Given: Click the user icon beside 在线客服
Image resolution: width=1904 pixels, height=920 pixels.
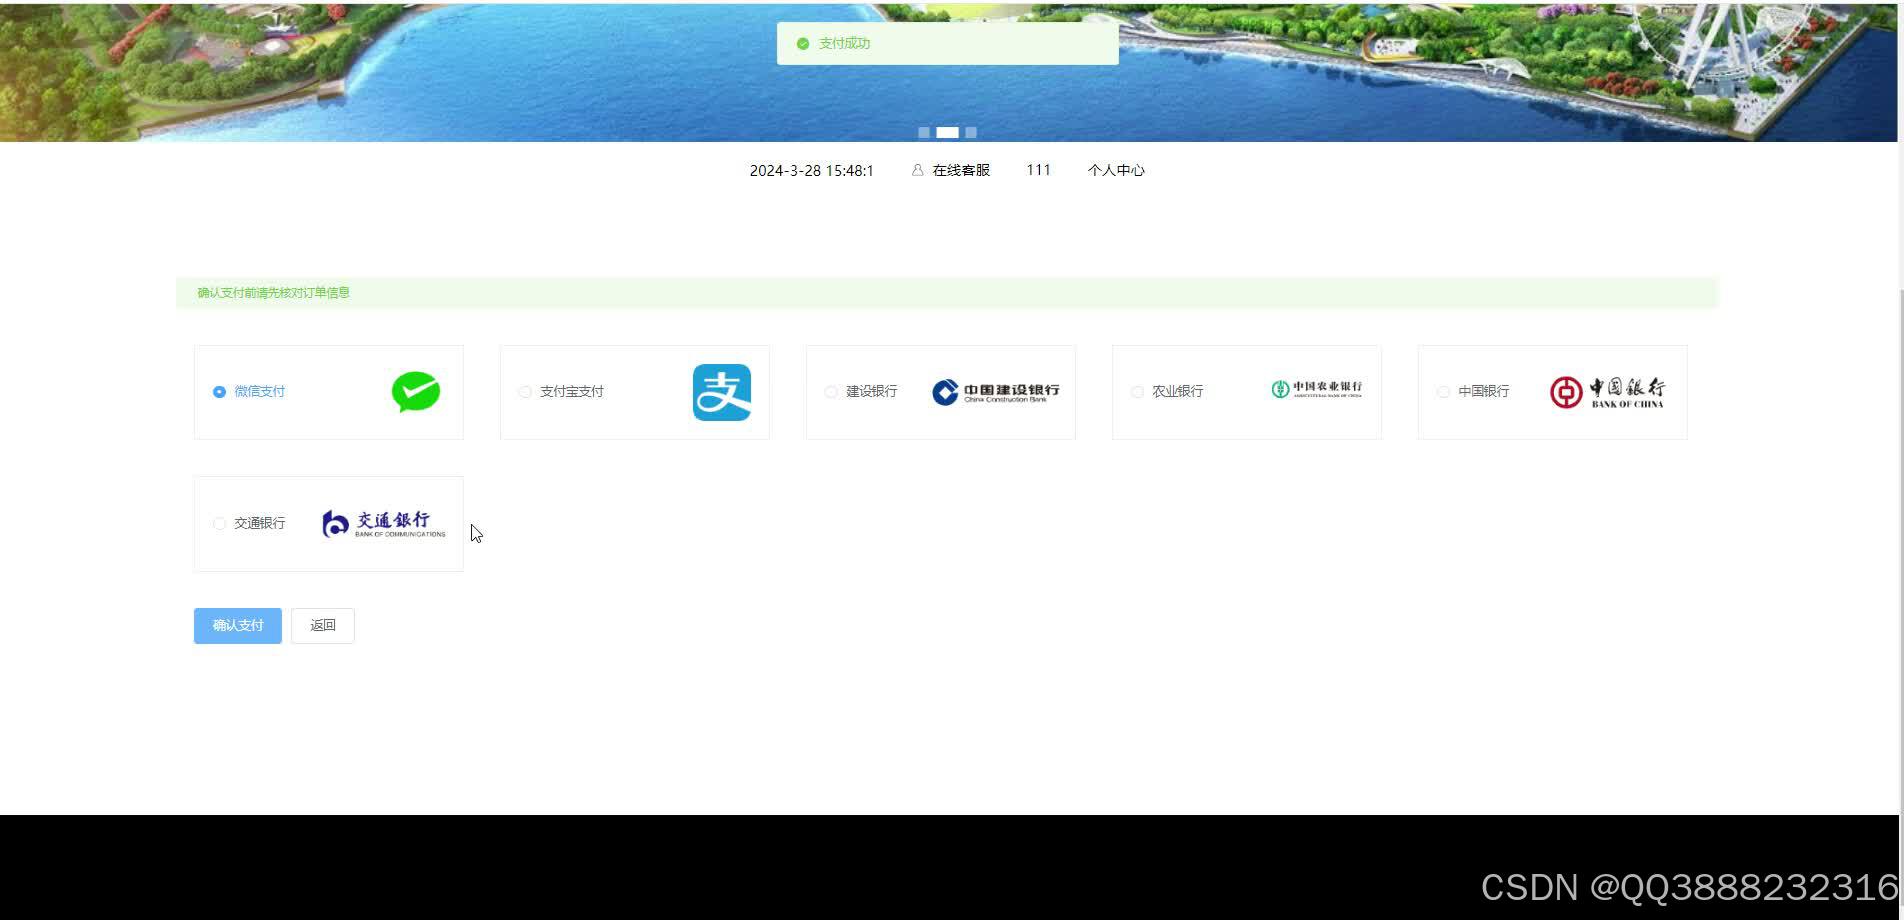Looking at the screenshot, I should pos(917,171).
